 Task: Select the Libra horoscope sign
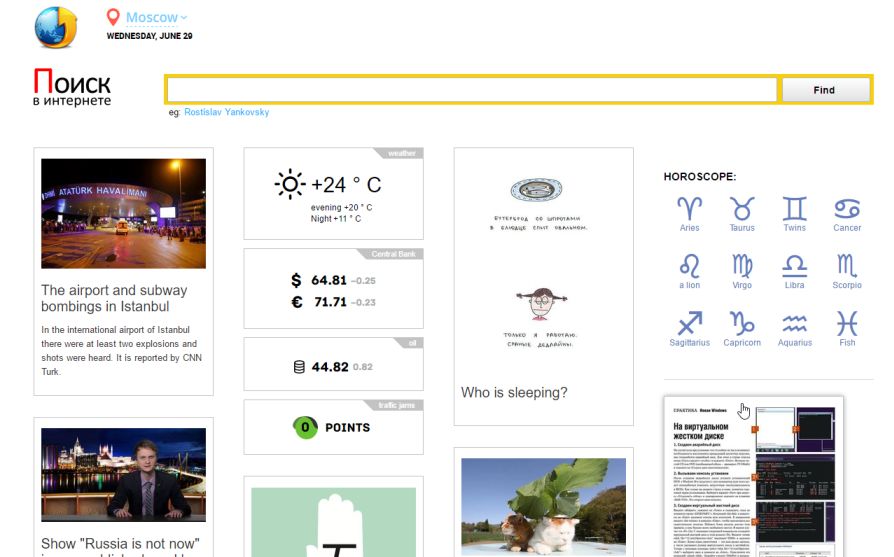click(x=794, y=266)
